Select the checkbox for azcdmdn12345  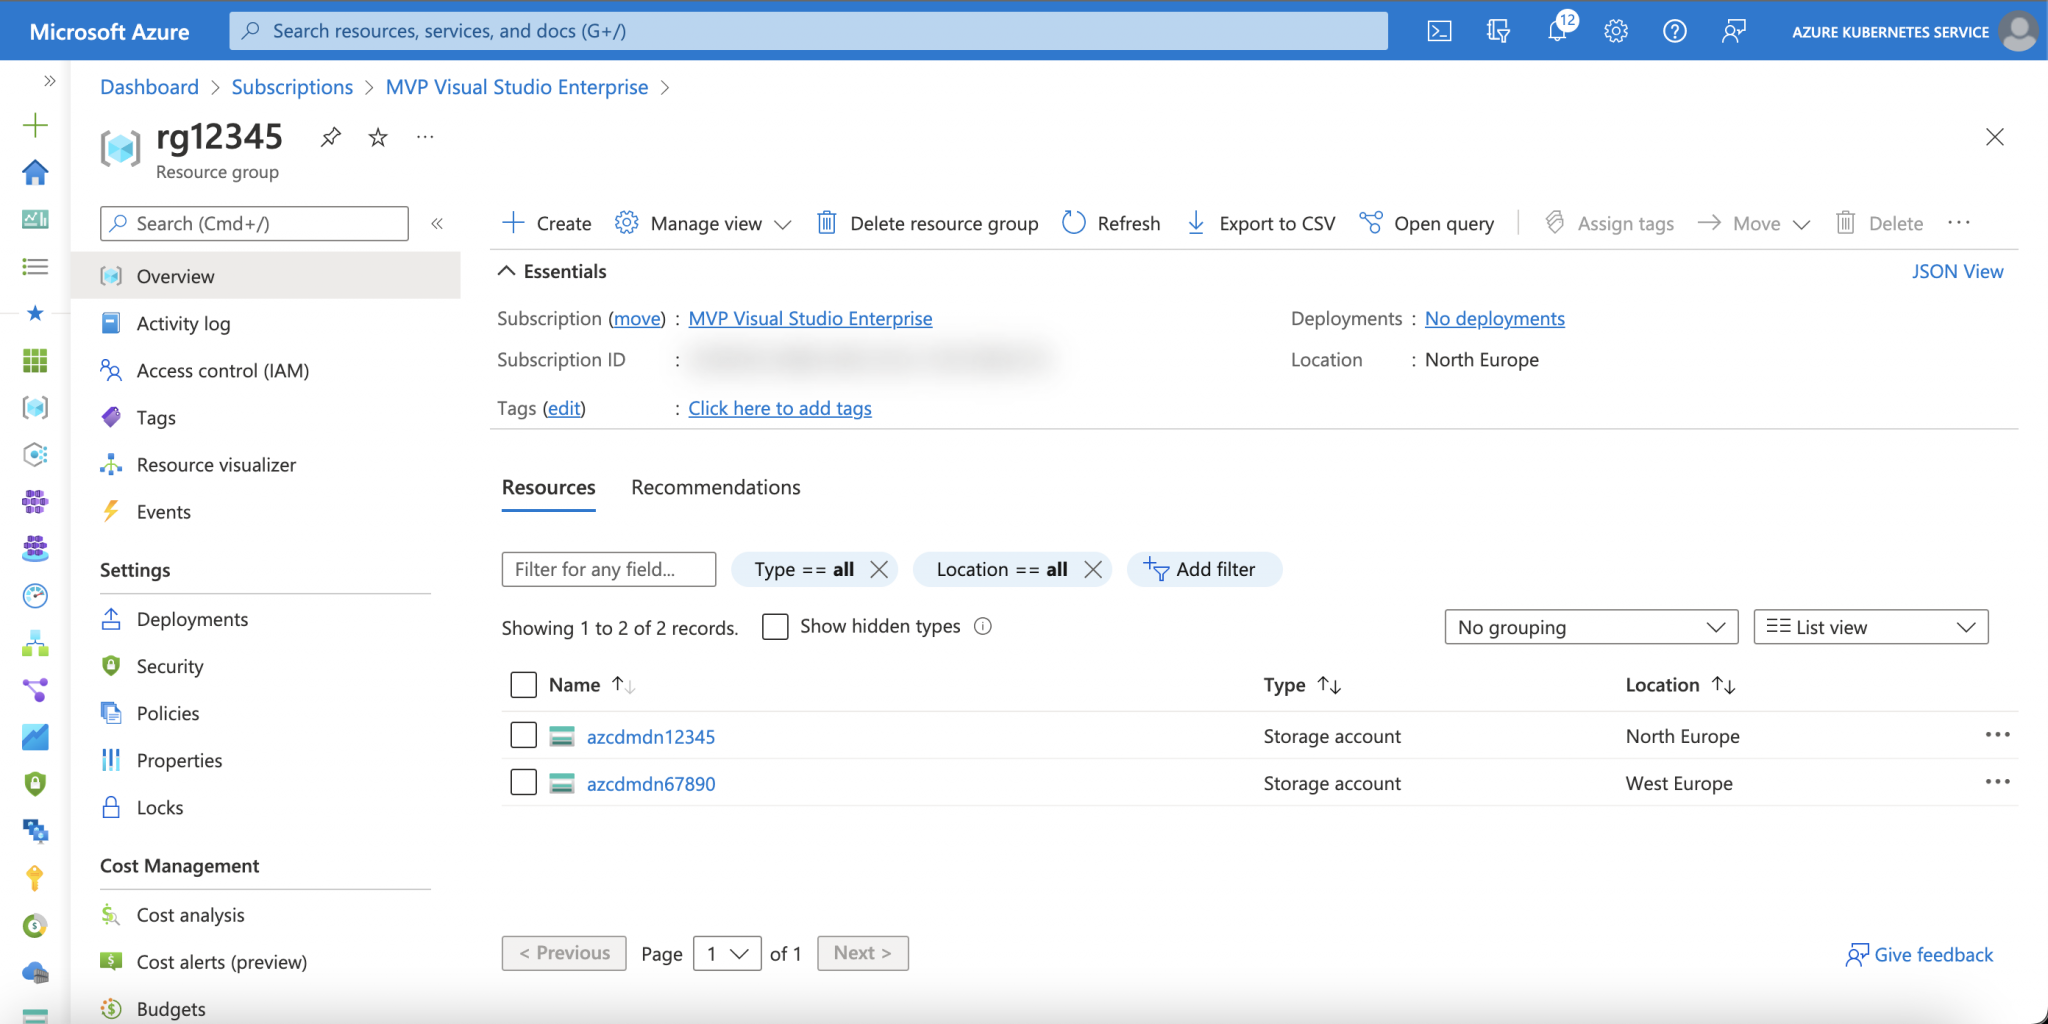[523, 735]
